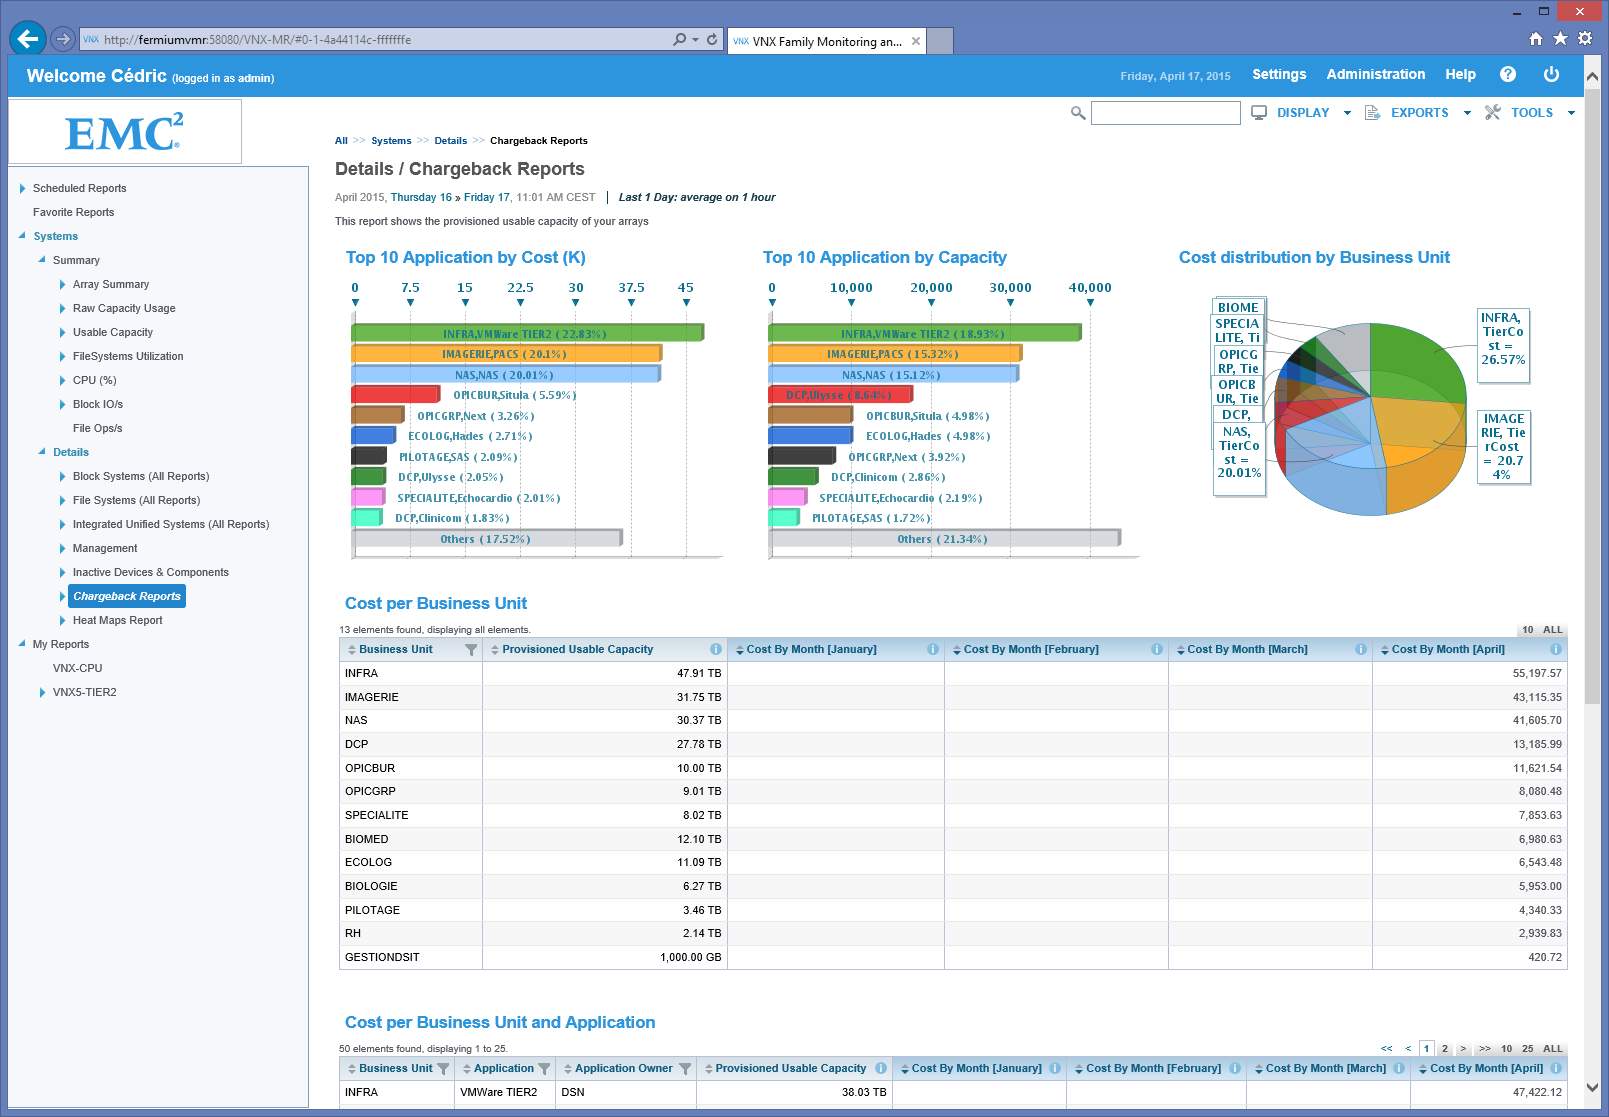
Task: Select Heat Maps Report in sidebar
Action: tap(117, 620)
